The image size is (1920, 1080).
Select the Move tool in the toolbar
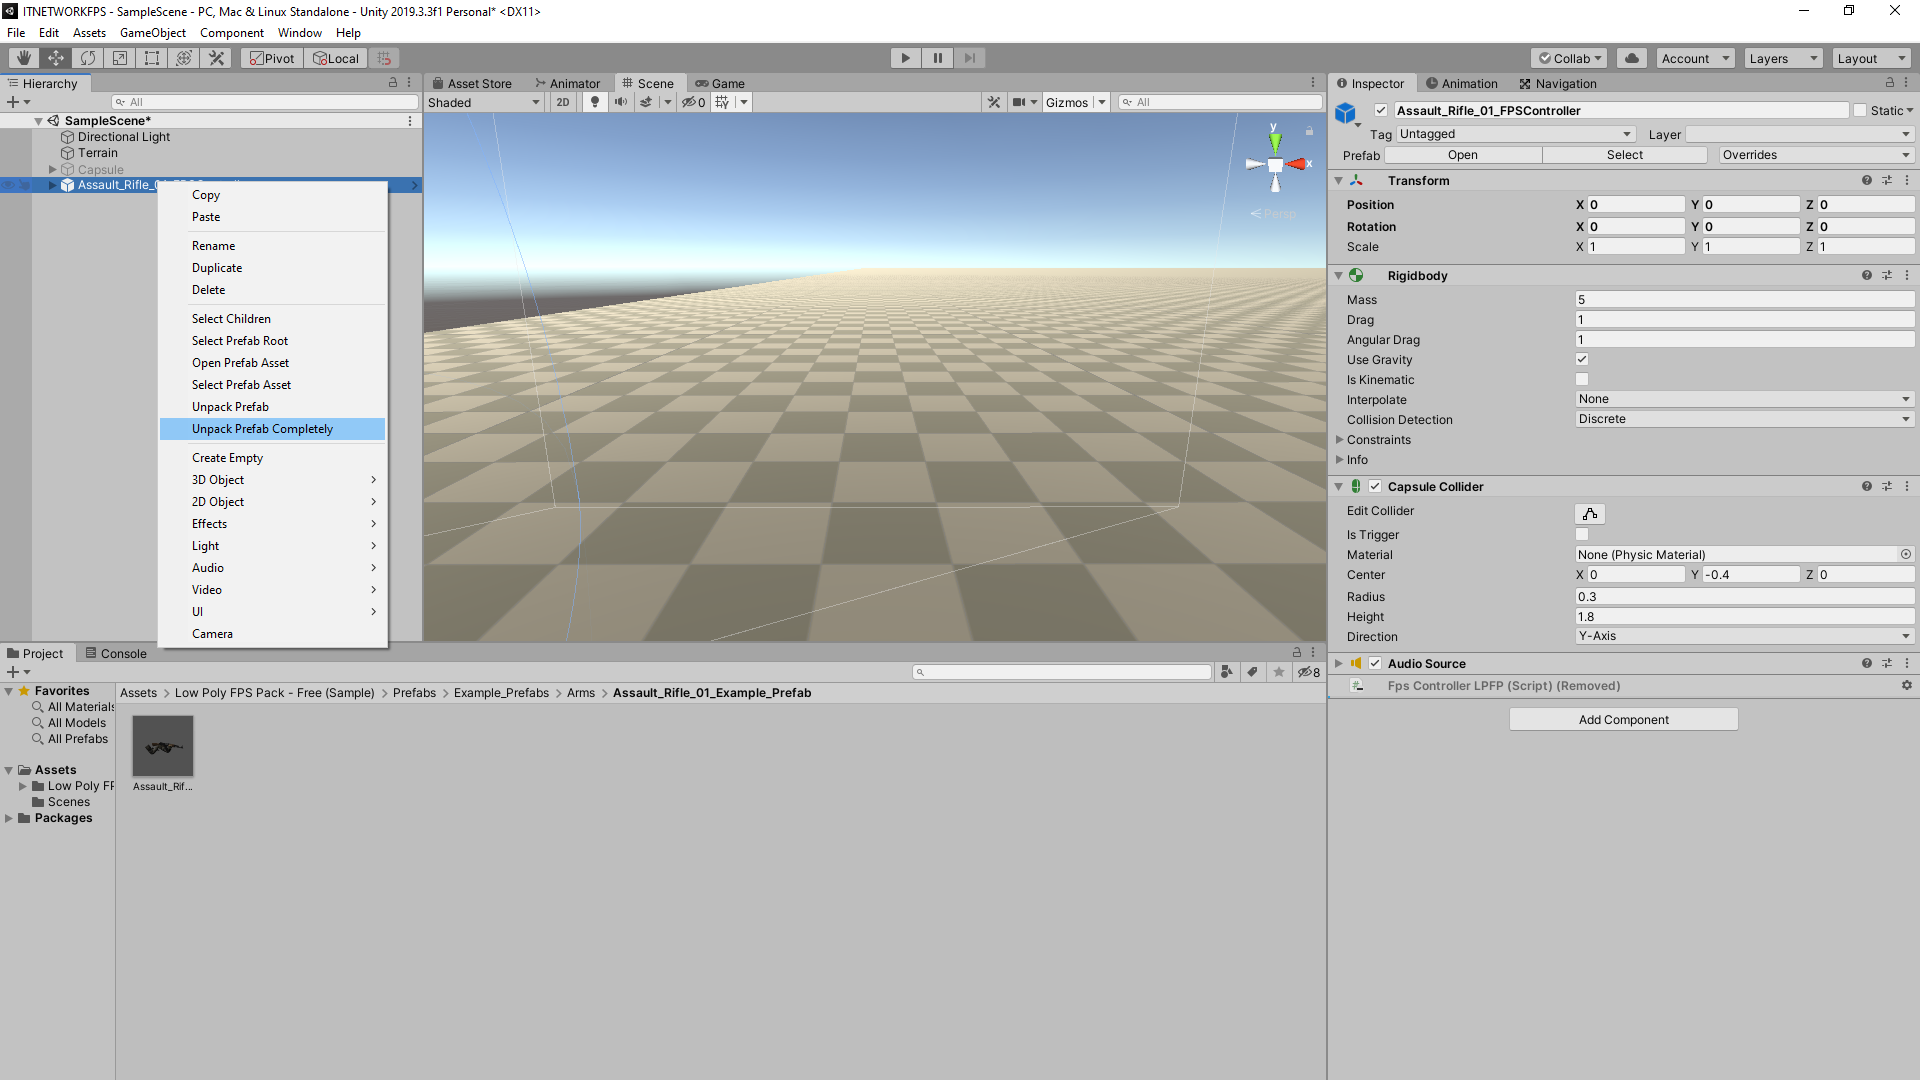[55, 57]
